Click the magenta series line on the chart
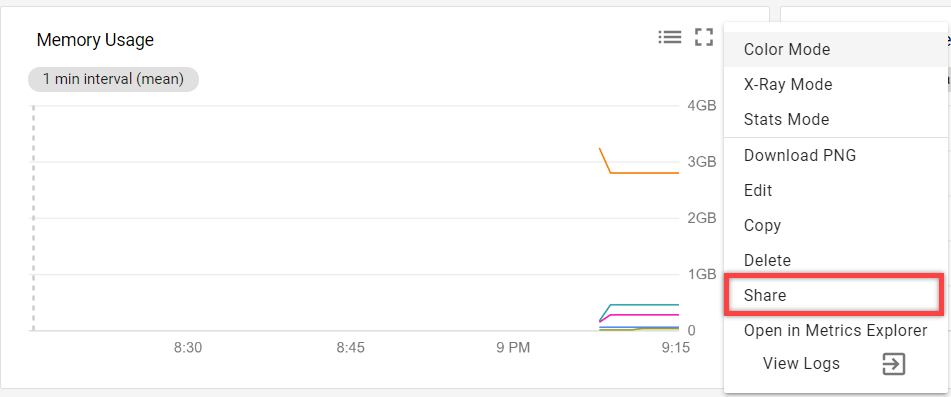Viewport: 951px width, 397px height. click(x=644, y=315)
